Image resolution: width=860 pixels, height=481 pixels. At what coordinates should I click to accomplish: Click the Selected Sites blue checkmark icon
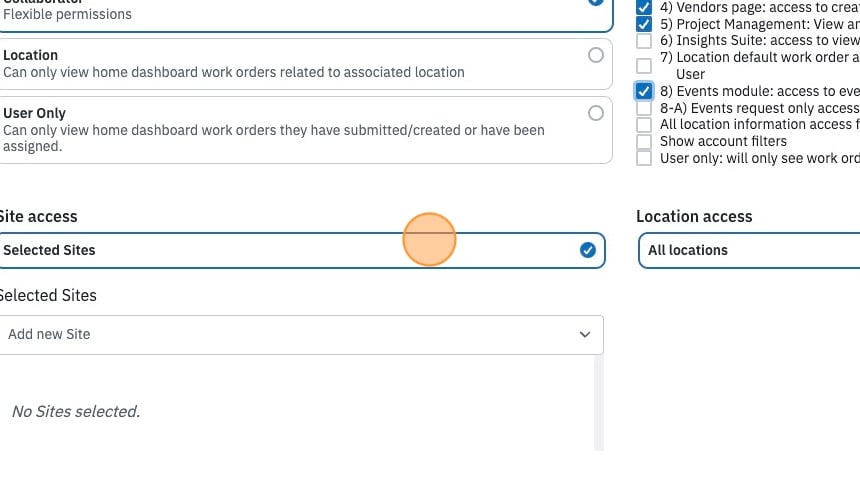pyautogui.click(x=587, y=251)
